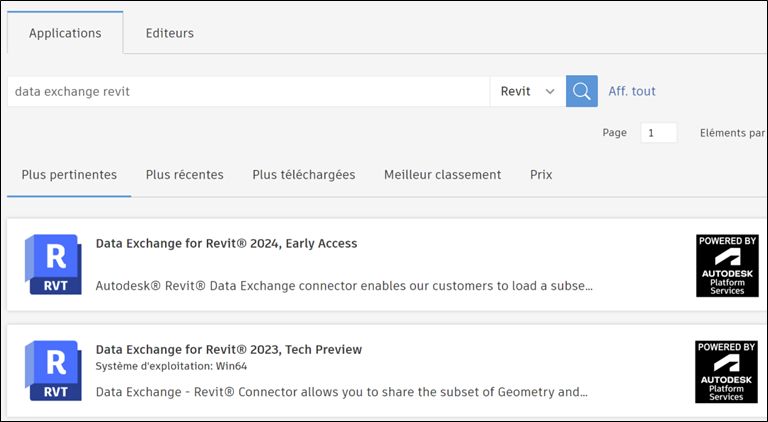
Task: Click the Page label beside the number box
Action: point(615,133)
